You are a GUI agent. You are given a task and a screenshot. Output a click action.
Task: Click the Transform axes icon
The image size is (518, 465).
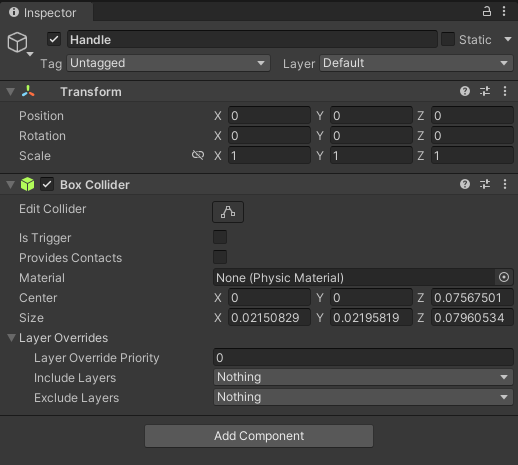[28, 91]
